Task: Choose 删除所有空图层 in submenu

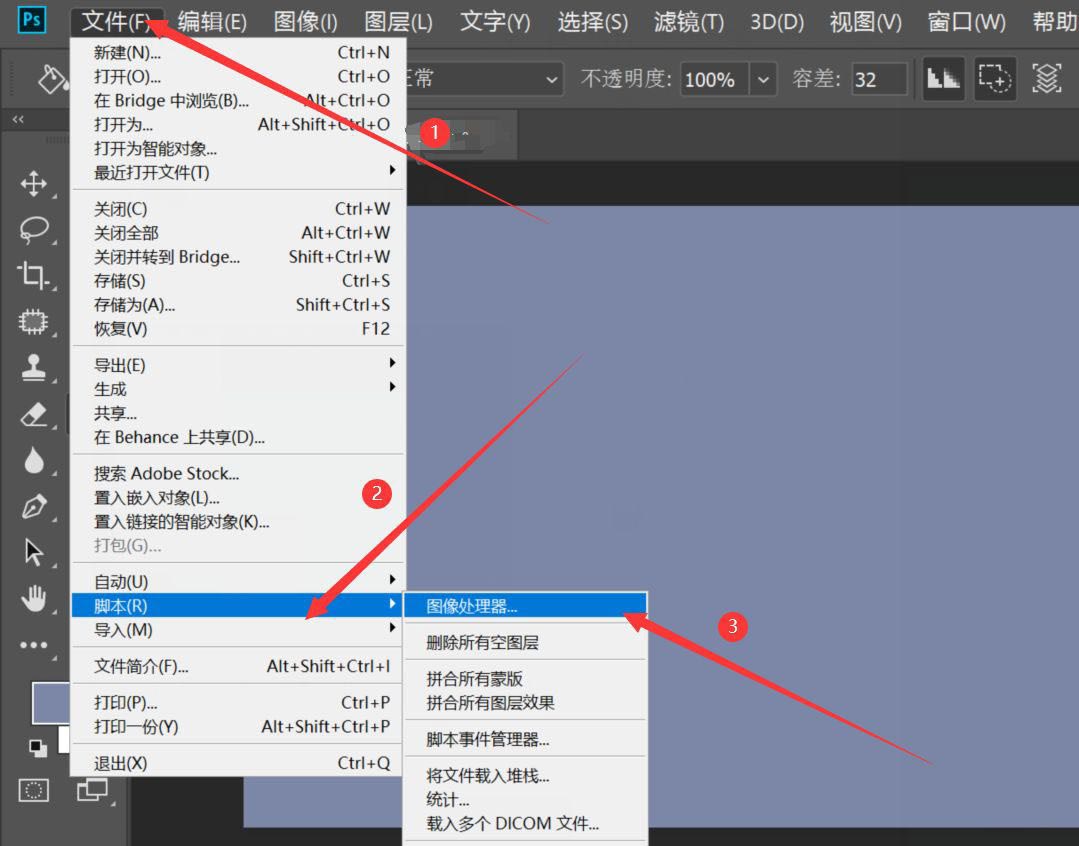Action: coord(526,642)
